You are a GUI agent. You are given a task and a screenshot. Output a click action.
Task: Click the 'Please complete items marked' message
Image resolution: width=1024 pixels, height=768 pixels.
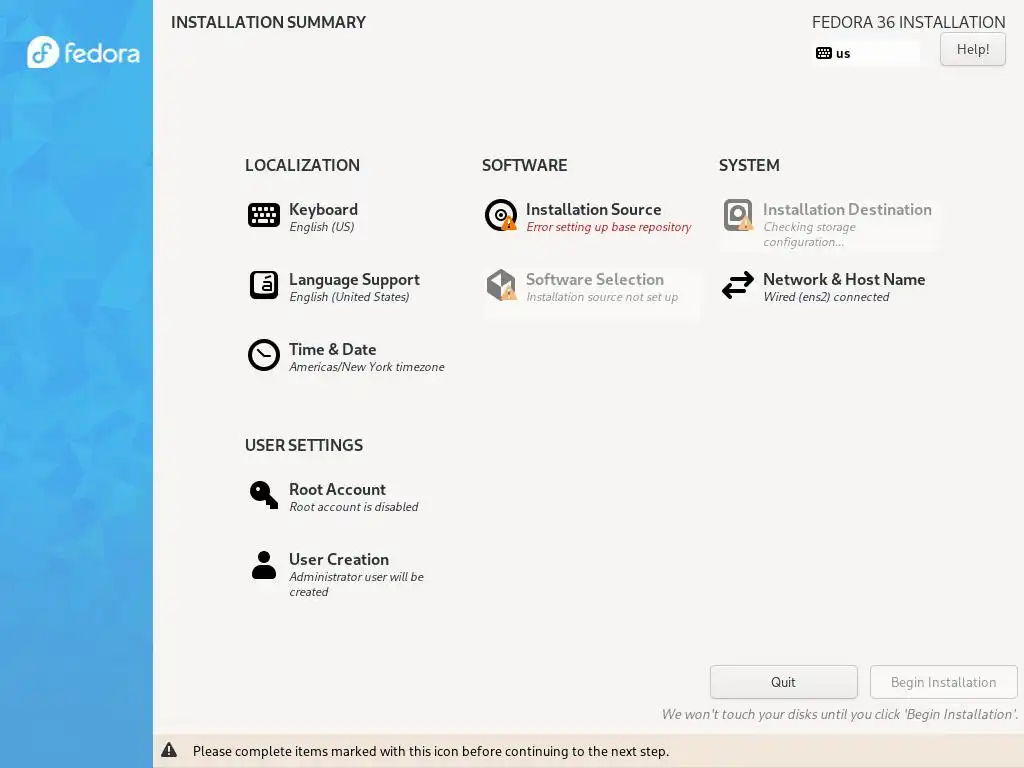[430, 751]
